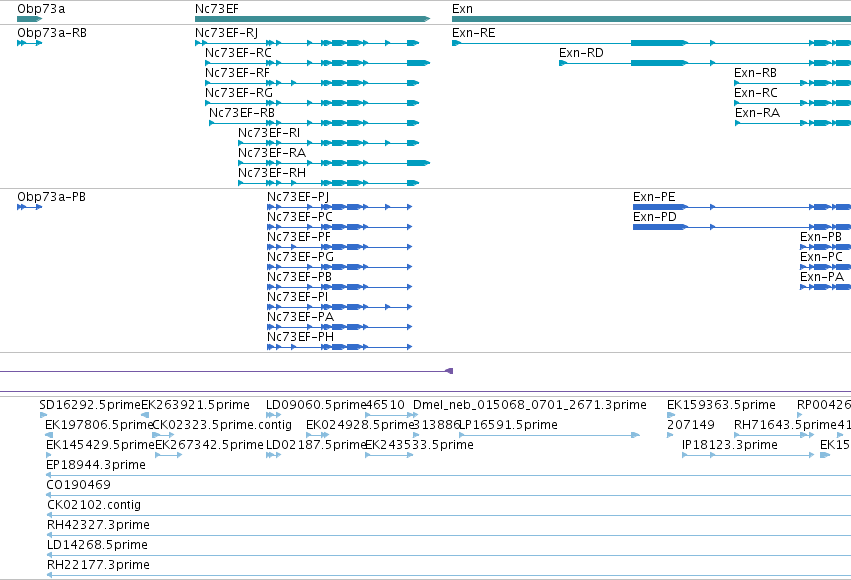The image size is (851, 580).
Task: Select the large exon block of Exn-RD
Action: (x=659, y=63)
